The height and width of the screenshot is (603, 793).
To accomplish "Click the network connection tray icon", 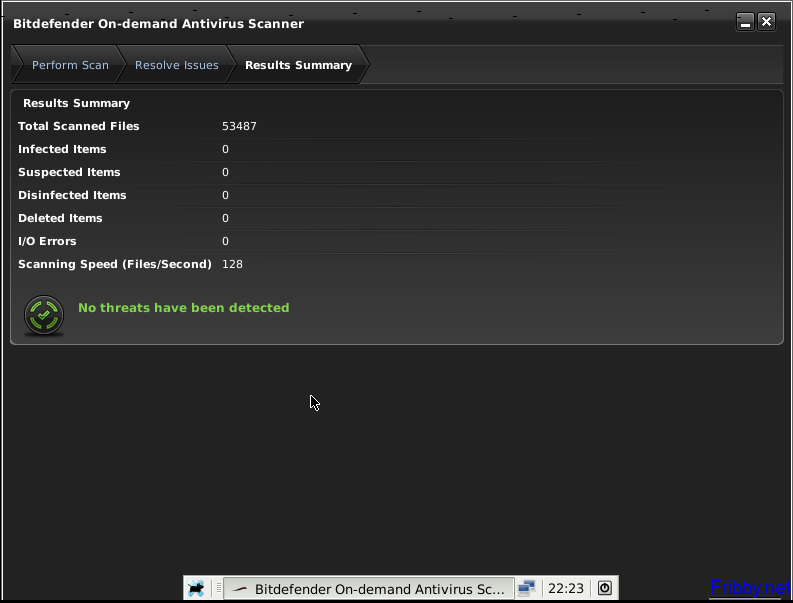I will click(x=526, y=588).
